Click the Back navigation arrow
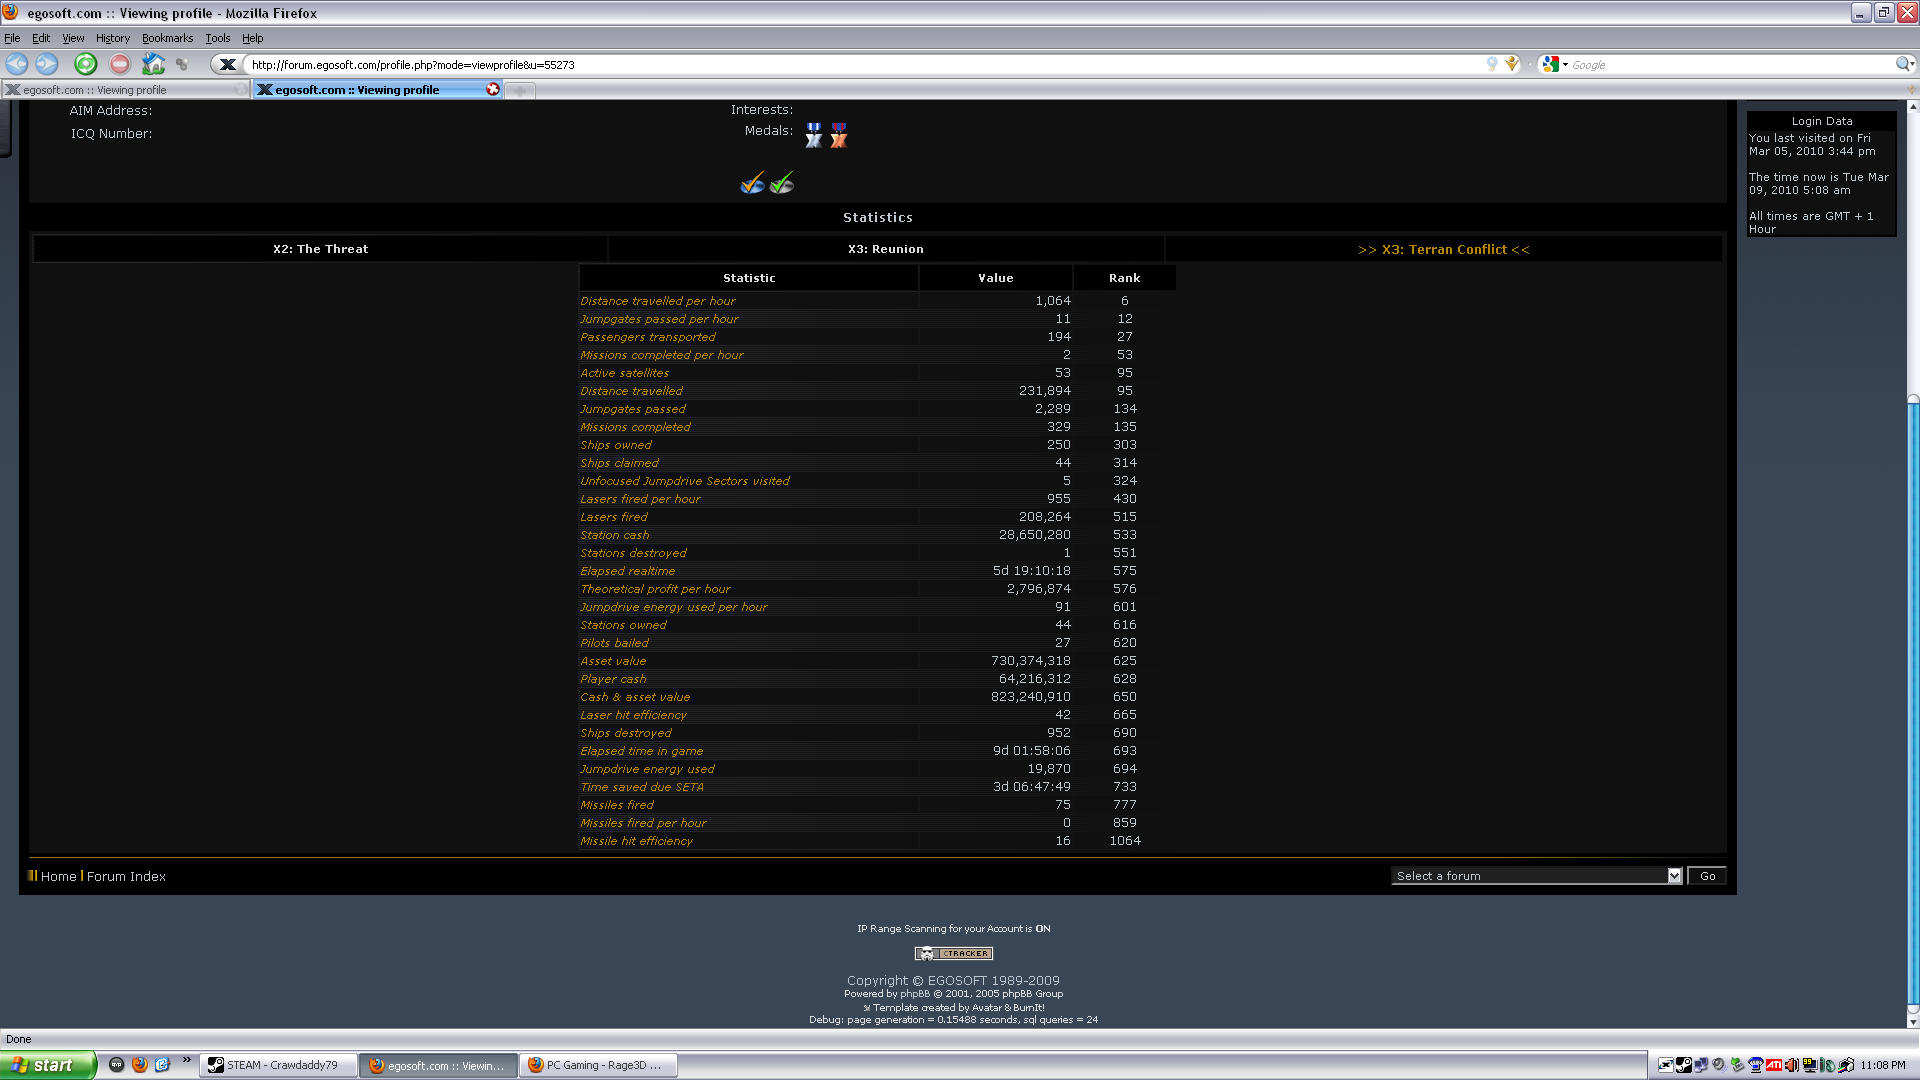The width and height of the screenshot is (1920, 1080). coord(17,64)
